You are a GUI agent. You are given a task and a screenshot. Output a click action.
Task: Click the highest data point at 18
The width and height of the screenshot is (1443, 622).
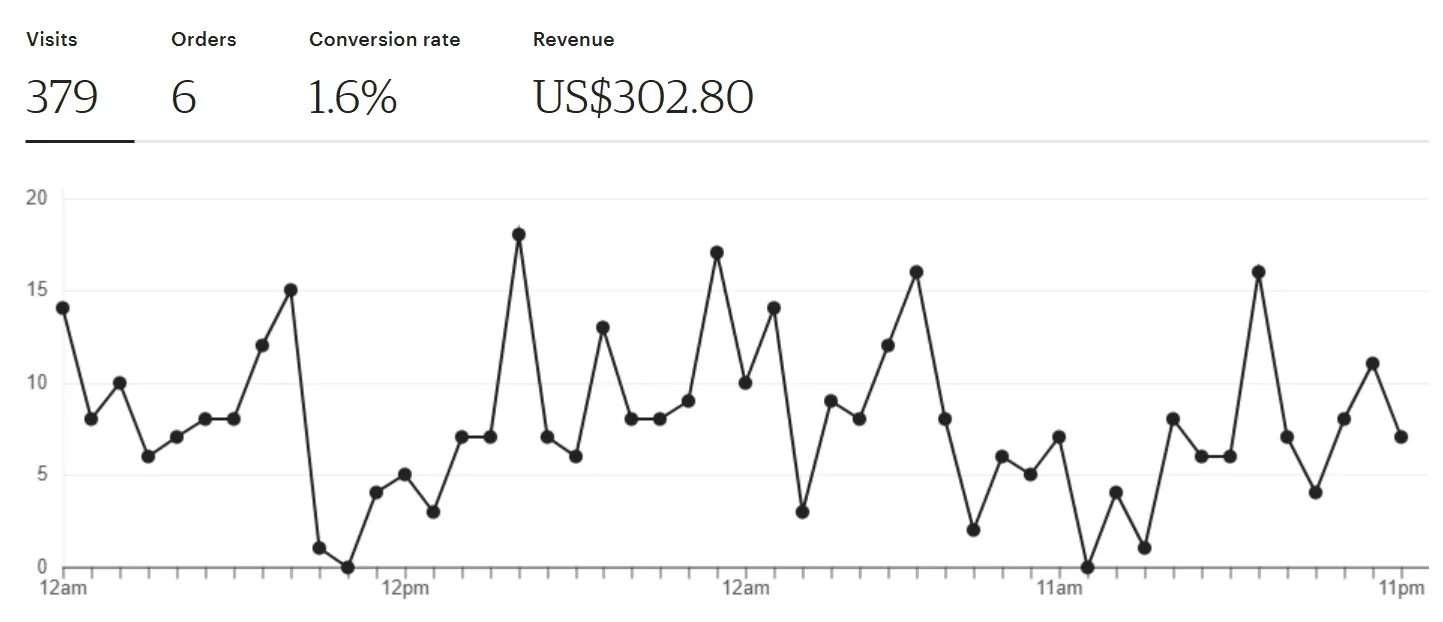(x=518, y=235)
